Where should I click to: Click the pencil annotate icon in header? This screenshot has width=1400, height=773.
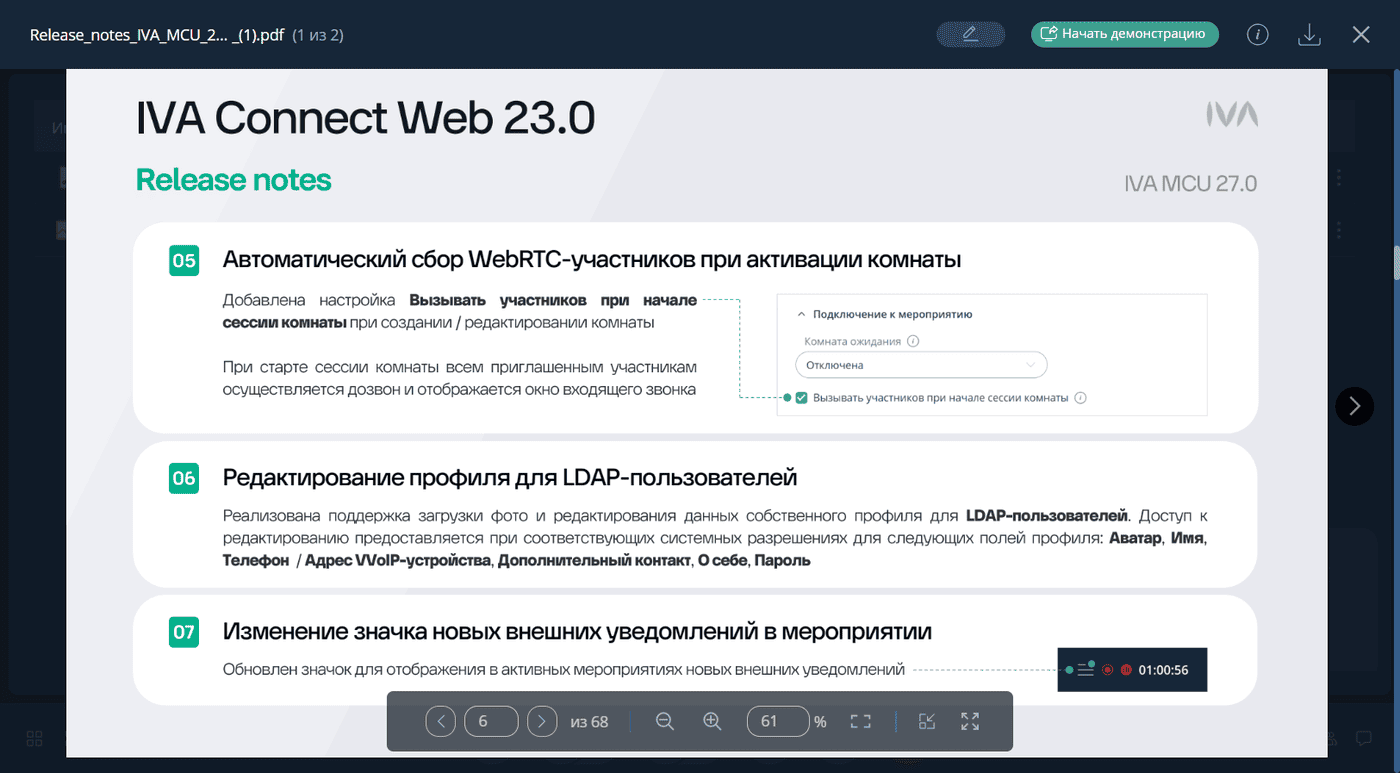(970, 34)
